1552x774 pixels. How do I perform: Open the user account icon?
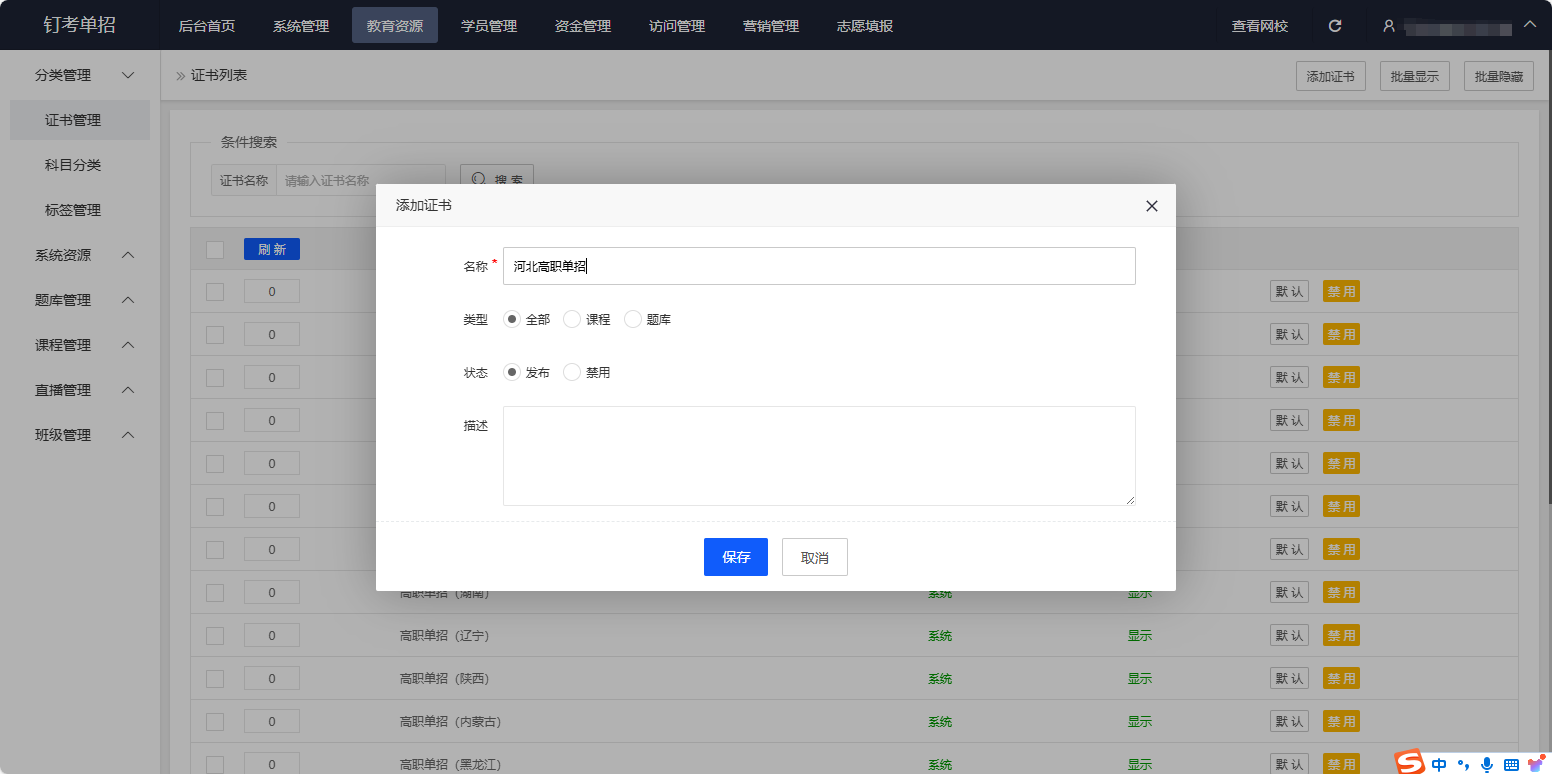coord(1389,26)
